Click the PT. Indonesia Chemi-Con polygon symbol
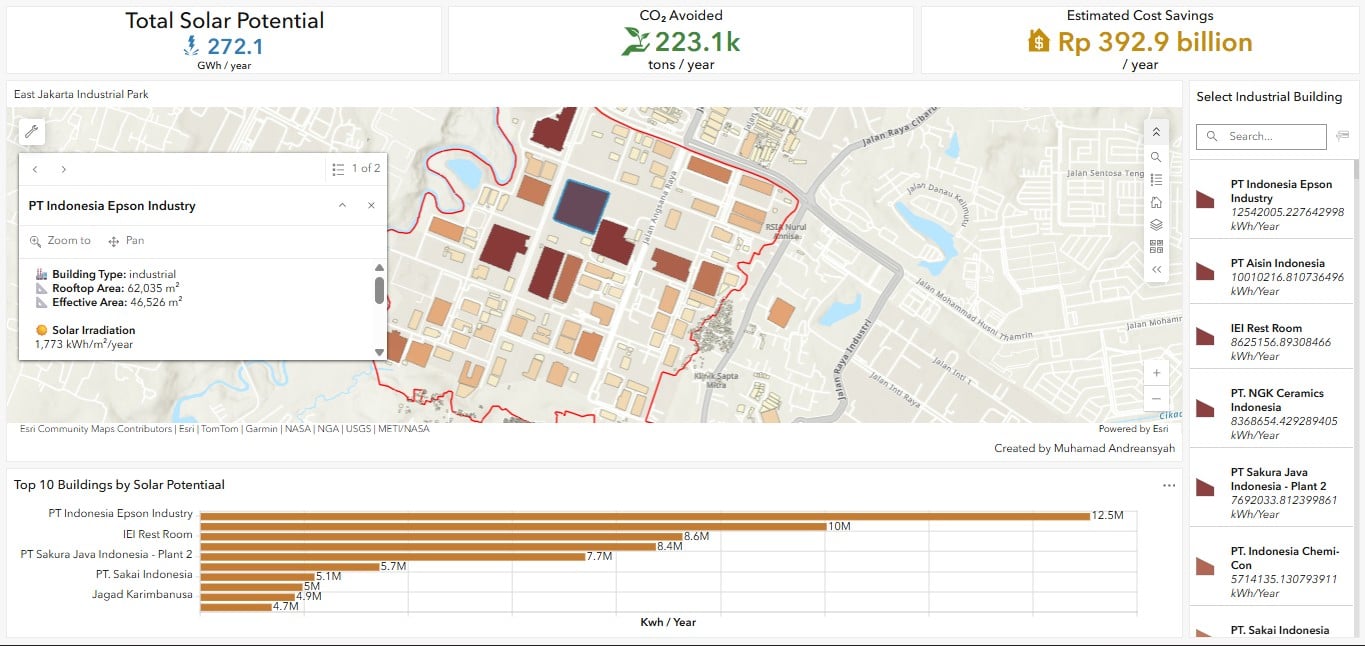This screenshot has height=646, width=1365. click(1204, 567)
